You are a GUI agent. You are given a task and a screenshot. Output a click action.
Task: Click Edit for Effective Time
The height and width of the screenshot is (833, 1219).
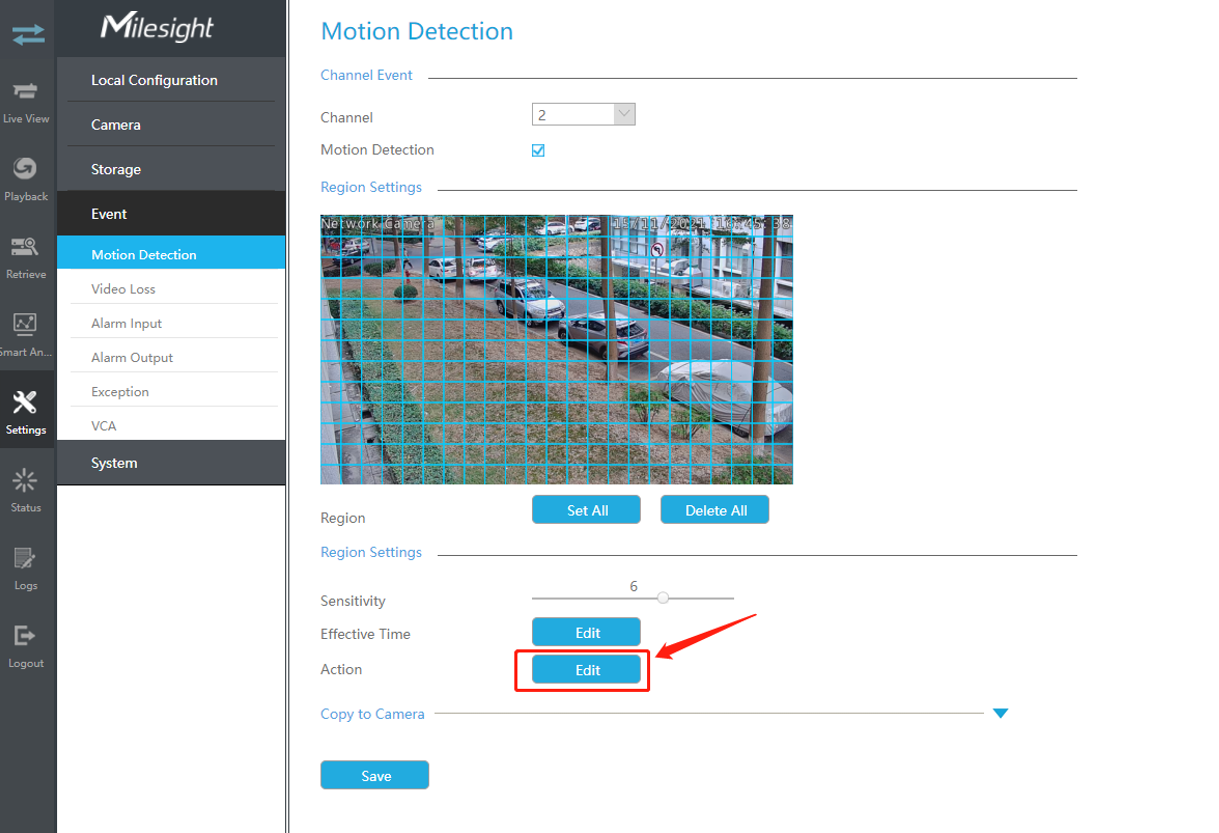point(586,632)
